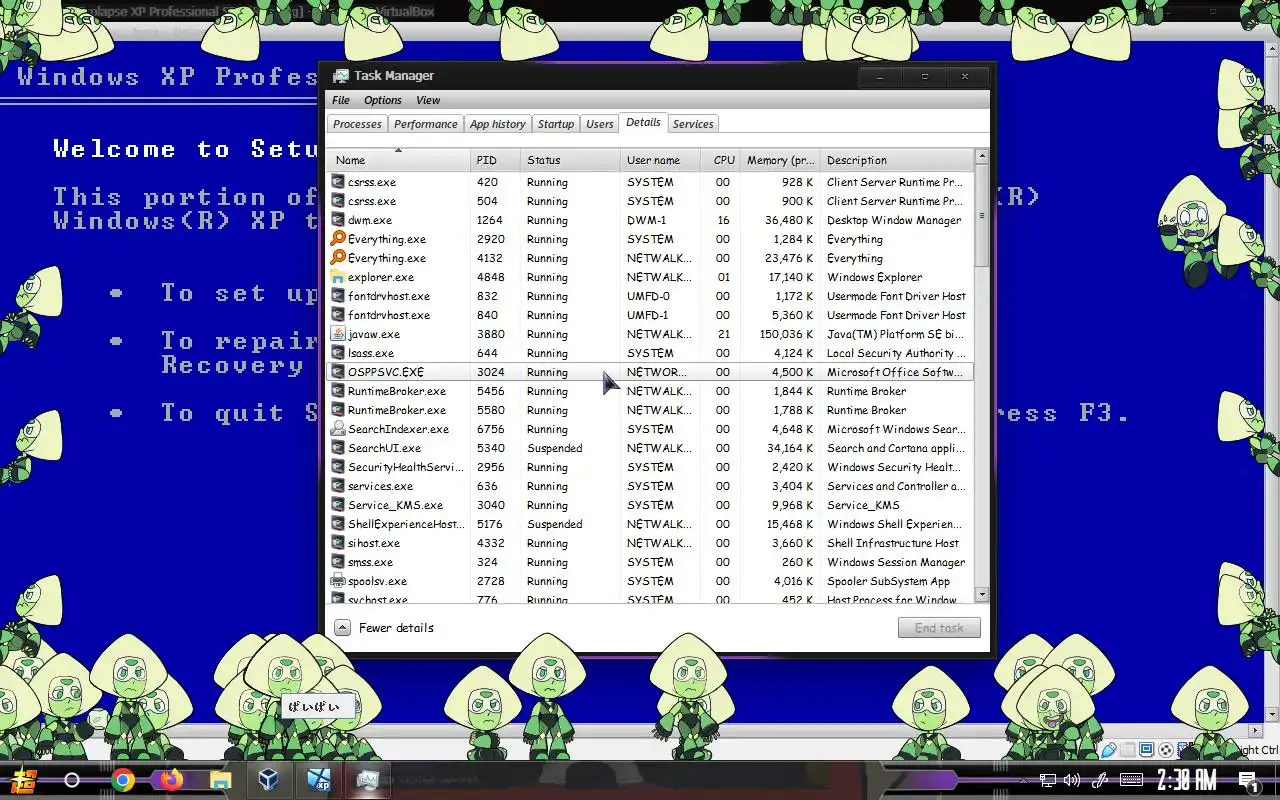Sort processes by Name column
Screen dimensions: 1280x800
(399, 160)
